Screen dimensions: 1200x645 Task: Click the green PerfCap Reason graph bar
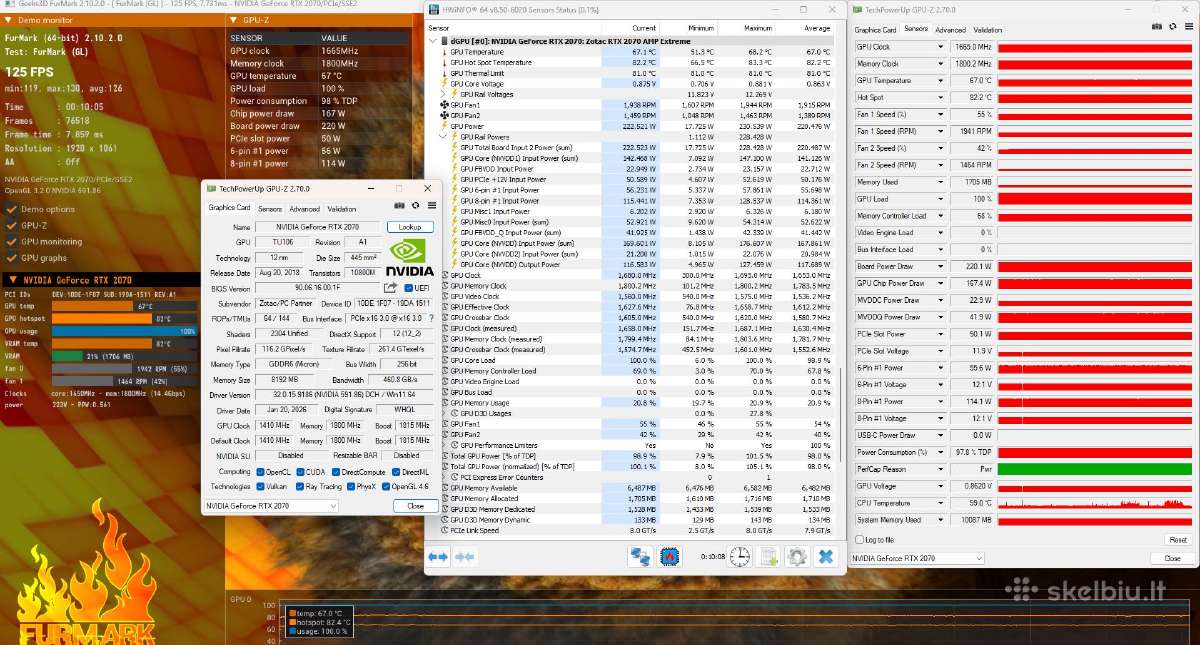pos(1094,468)
